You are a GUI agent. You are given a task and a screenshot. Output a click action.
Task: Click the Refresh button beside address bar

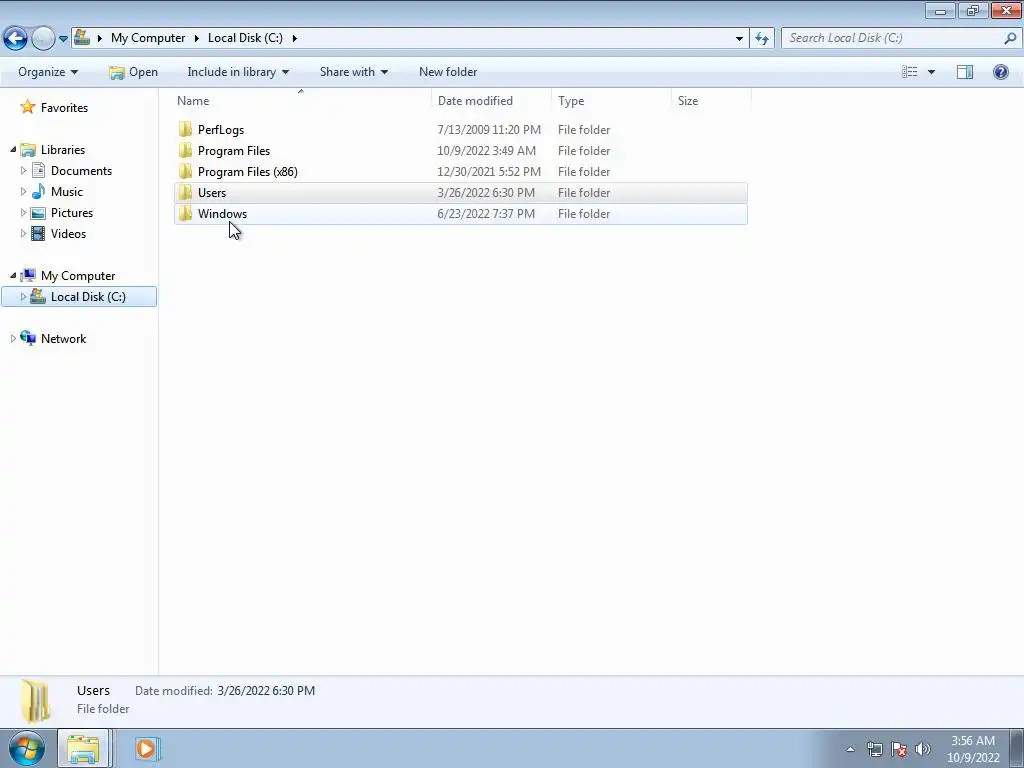pyautogui.click(x=762, y=39)
